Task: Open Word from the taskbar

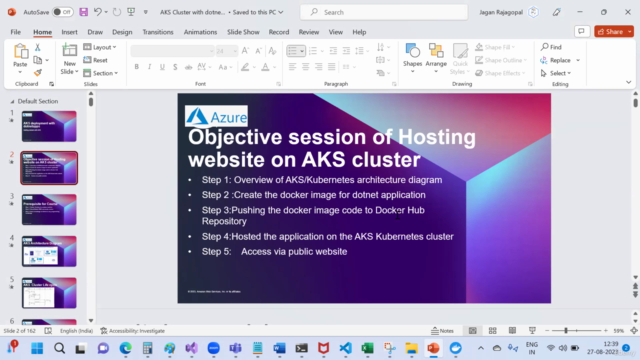Action: pyautogui.click(x=280, y=348)
